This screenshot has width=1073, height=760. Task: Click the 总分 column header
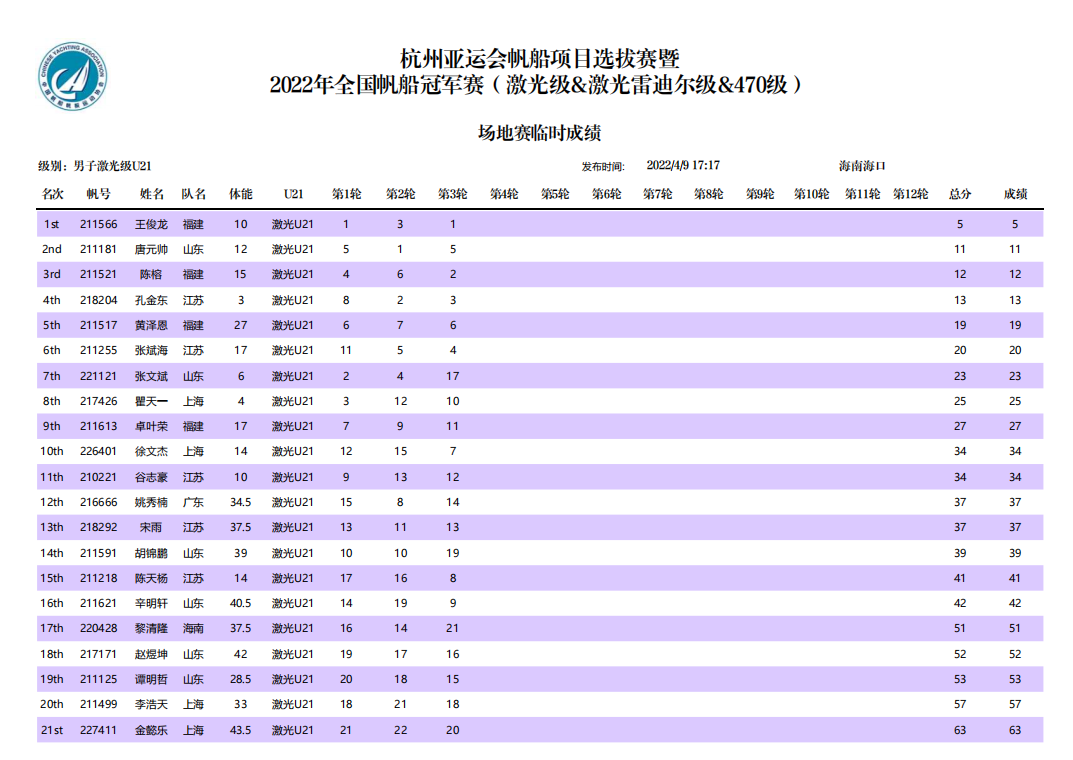pos(960,194)
